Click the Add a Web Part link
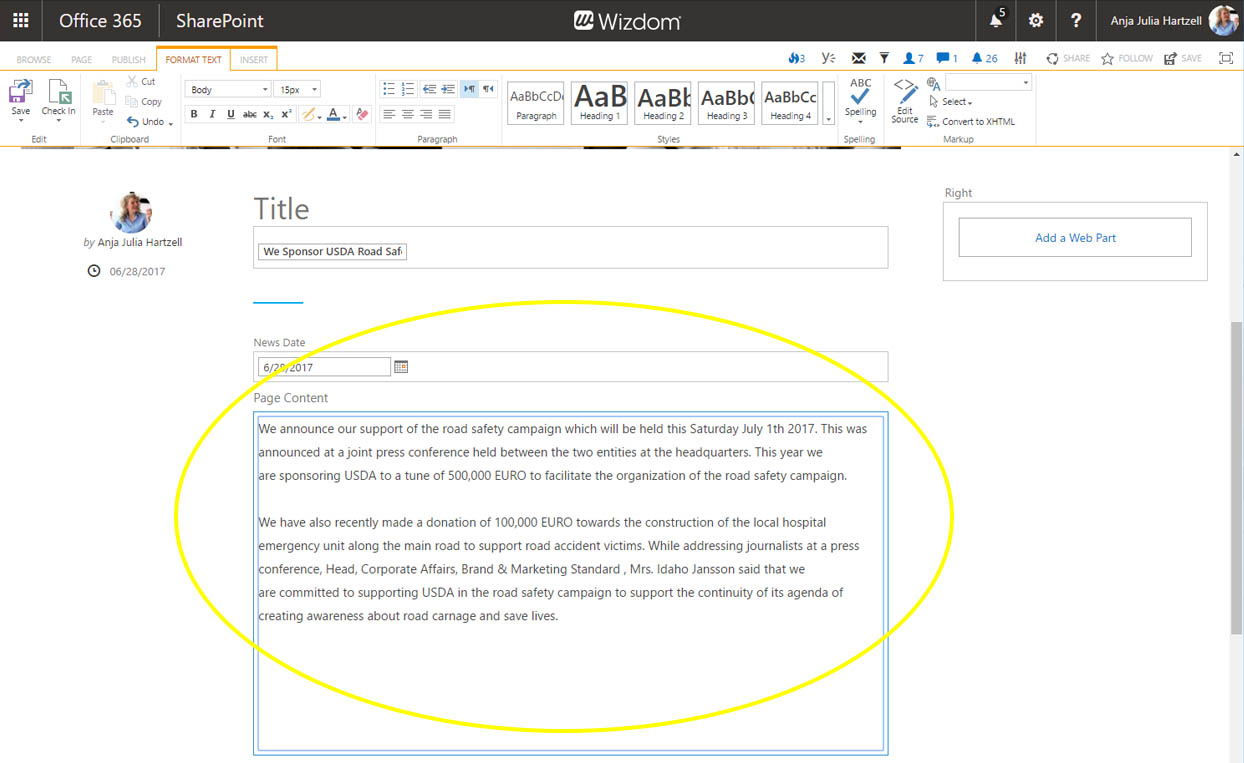 pyautogui.click(x=1075, y=238)
